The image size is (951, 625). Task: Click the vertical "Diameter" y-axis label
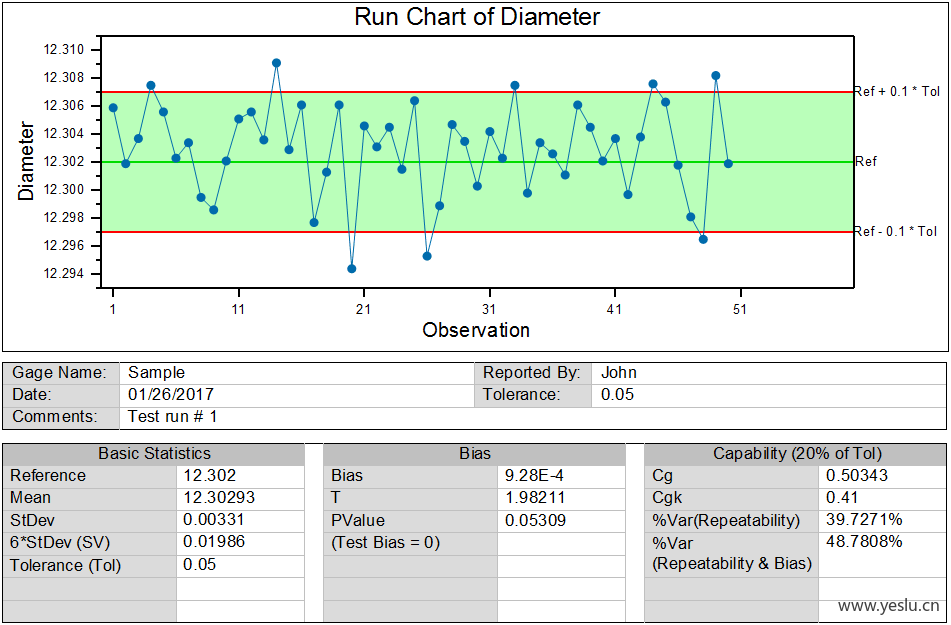coord(27,162)
